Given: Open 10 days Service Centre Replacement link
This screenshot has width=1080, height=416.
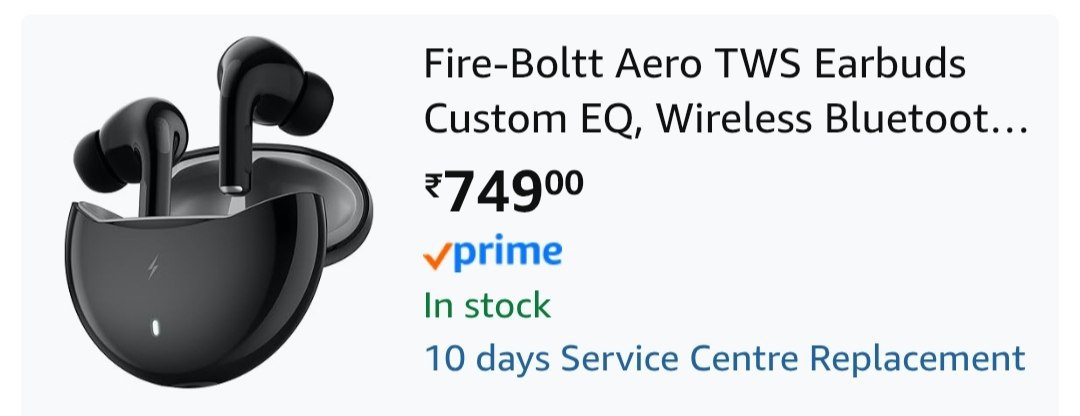Looking at the screenshot, I should [724, 357].
